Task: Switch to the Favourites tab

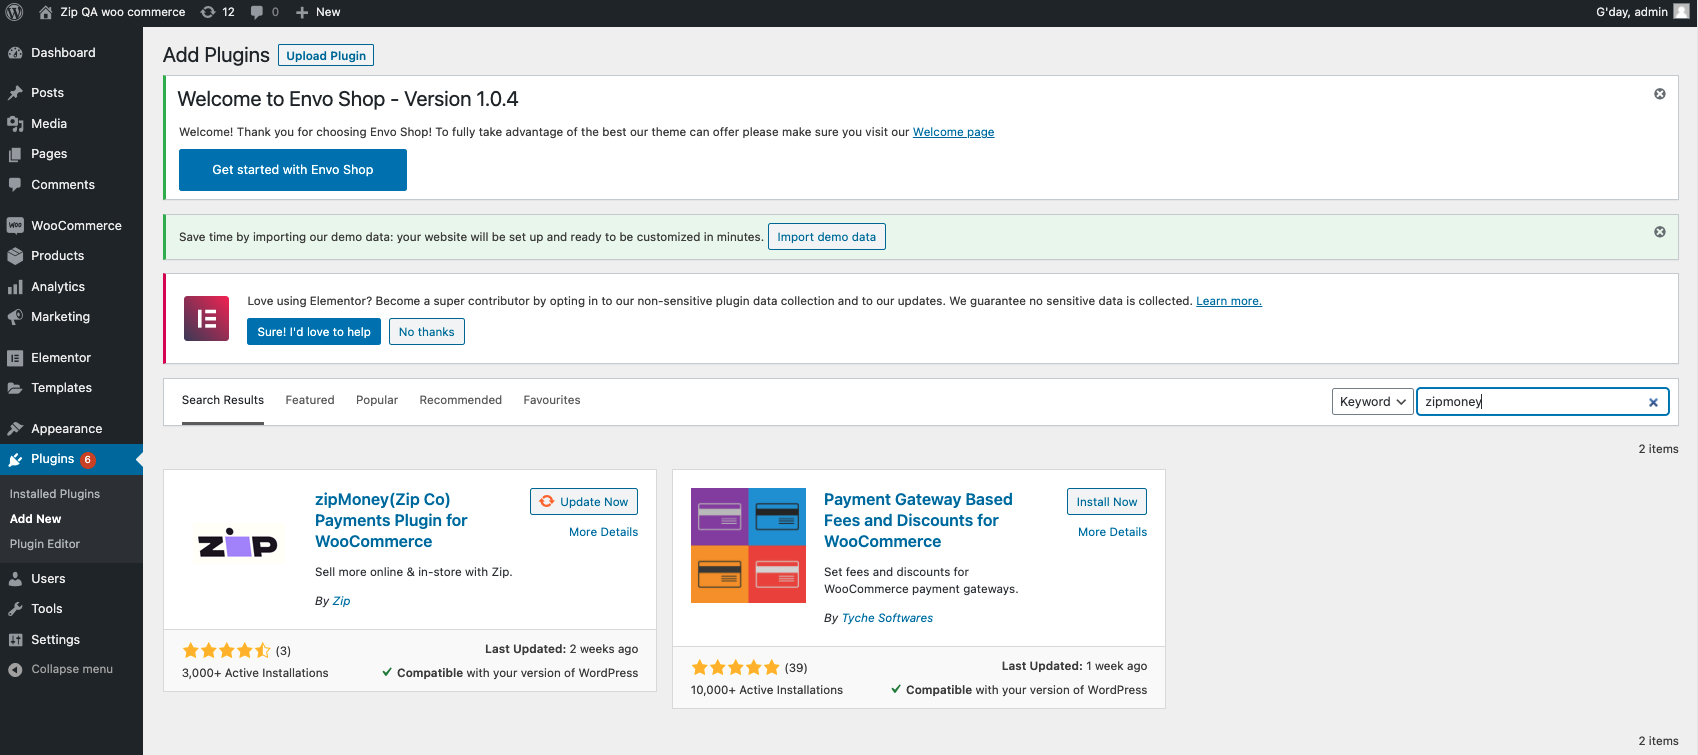Action: [552, 400]
